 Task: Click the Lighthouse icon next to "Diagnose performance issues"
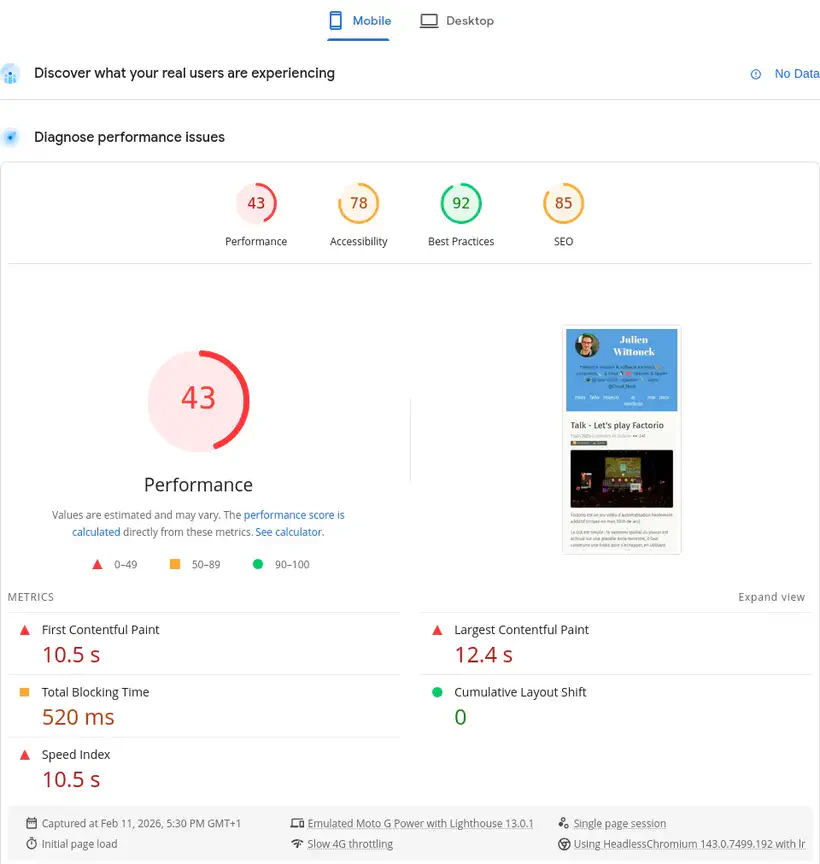coord(11,135)
